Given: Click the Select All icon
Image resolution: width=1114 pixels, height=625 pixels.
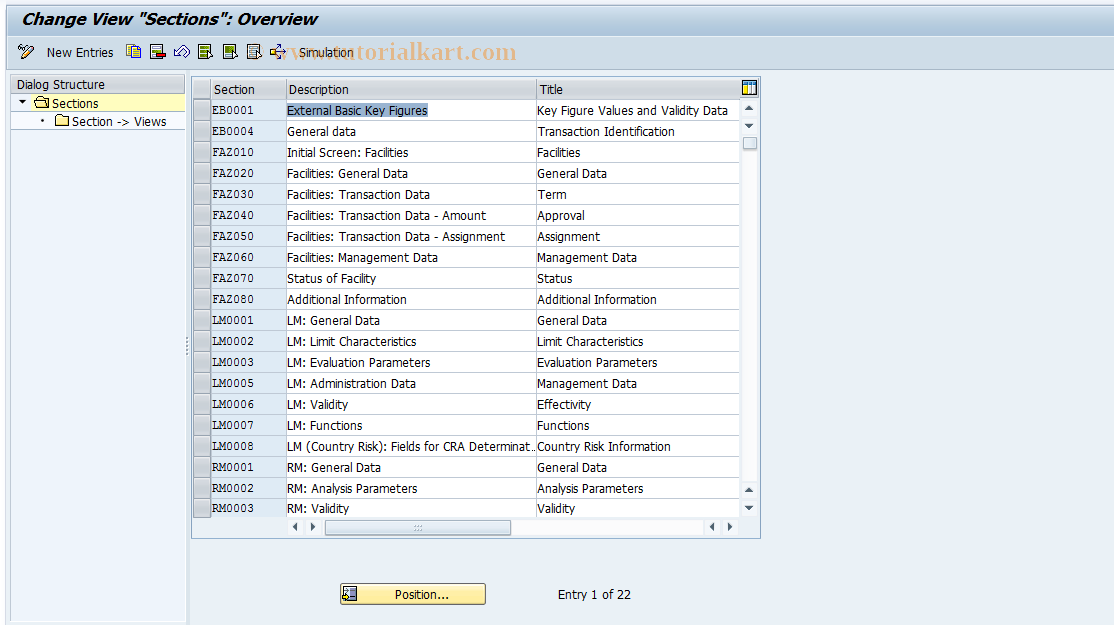Looking at the screenshot, I should pos(205,52).
